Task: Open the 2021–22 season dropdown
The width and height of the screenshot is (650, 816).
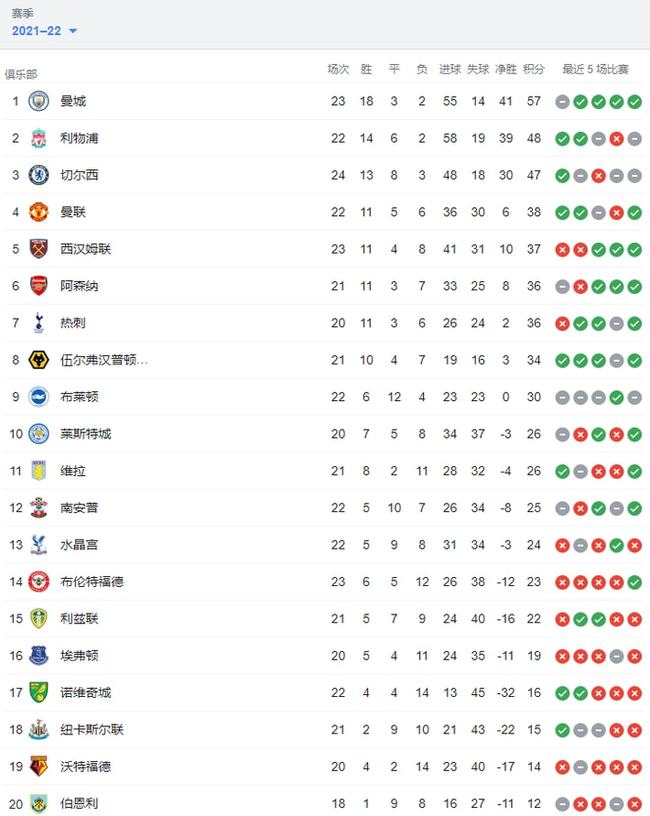Action: pyautogui.click(x=44, y=31)
